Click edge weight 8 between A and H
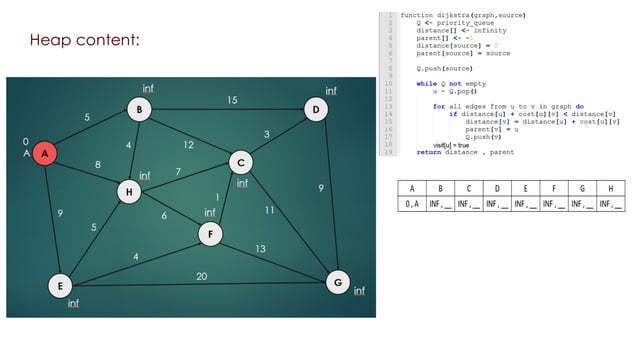 [x=98, y=164]
